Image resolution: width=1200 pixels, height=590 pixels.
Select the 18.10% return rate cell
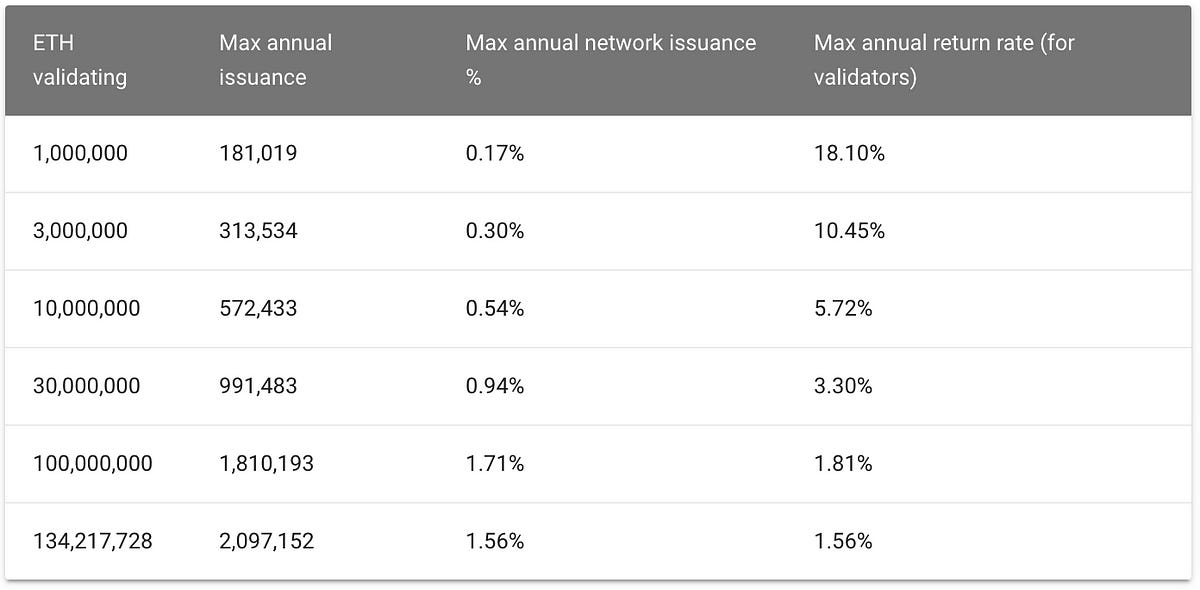click(849, 154)
